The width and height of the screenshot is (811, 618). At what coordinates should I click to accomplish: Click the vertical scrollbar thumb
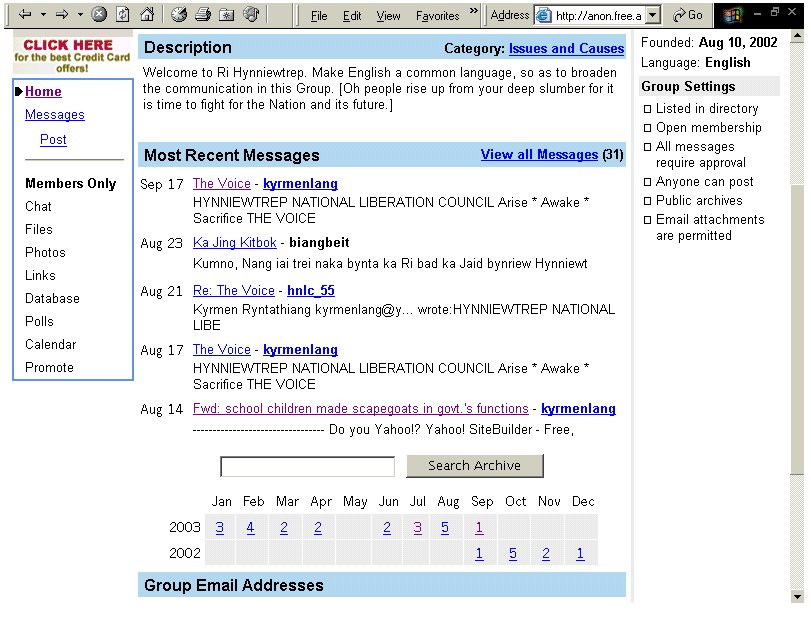click(797, 329)
